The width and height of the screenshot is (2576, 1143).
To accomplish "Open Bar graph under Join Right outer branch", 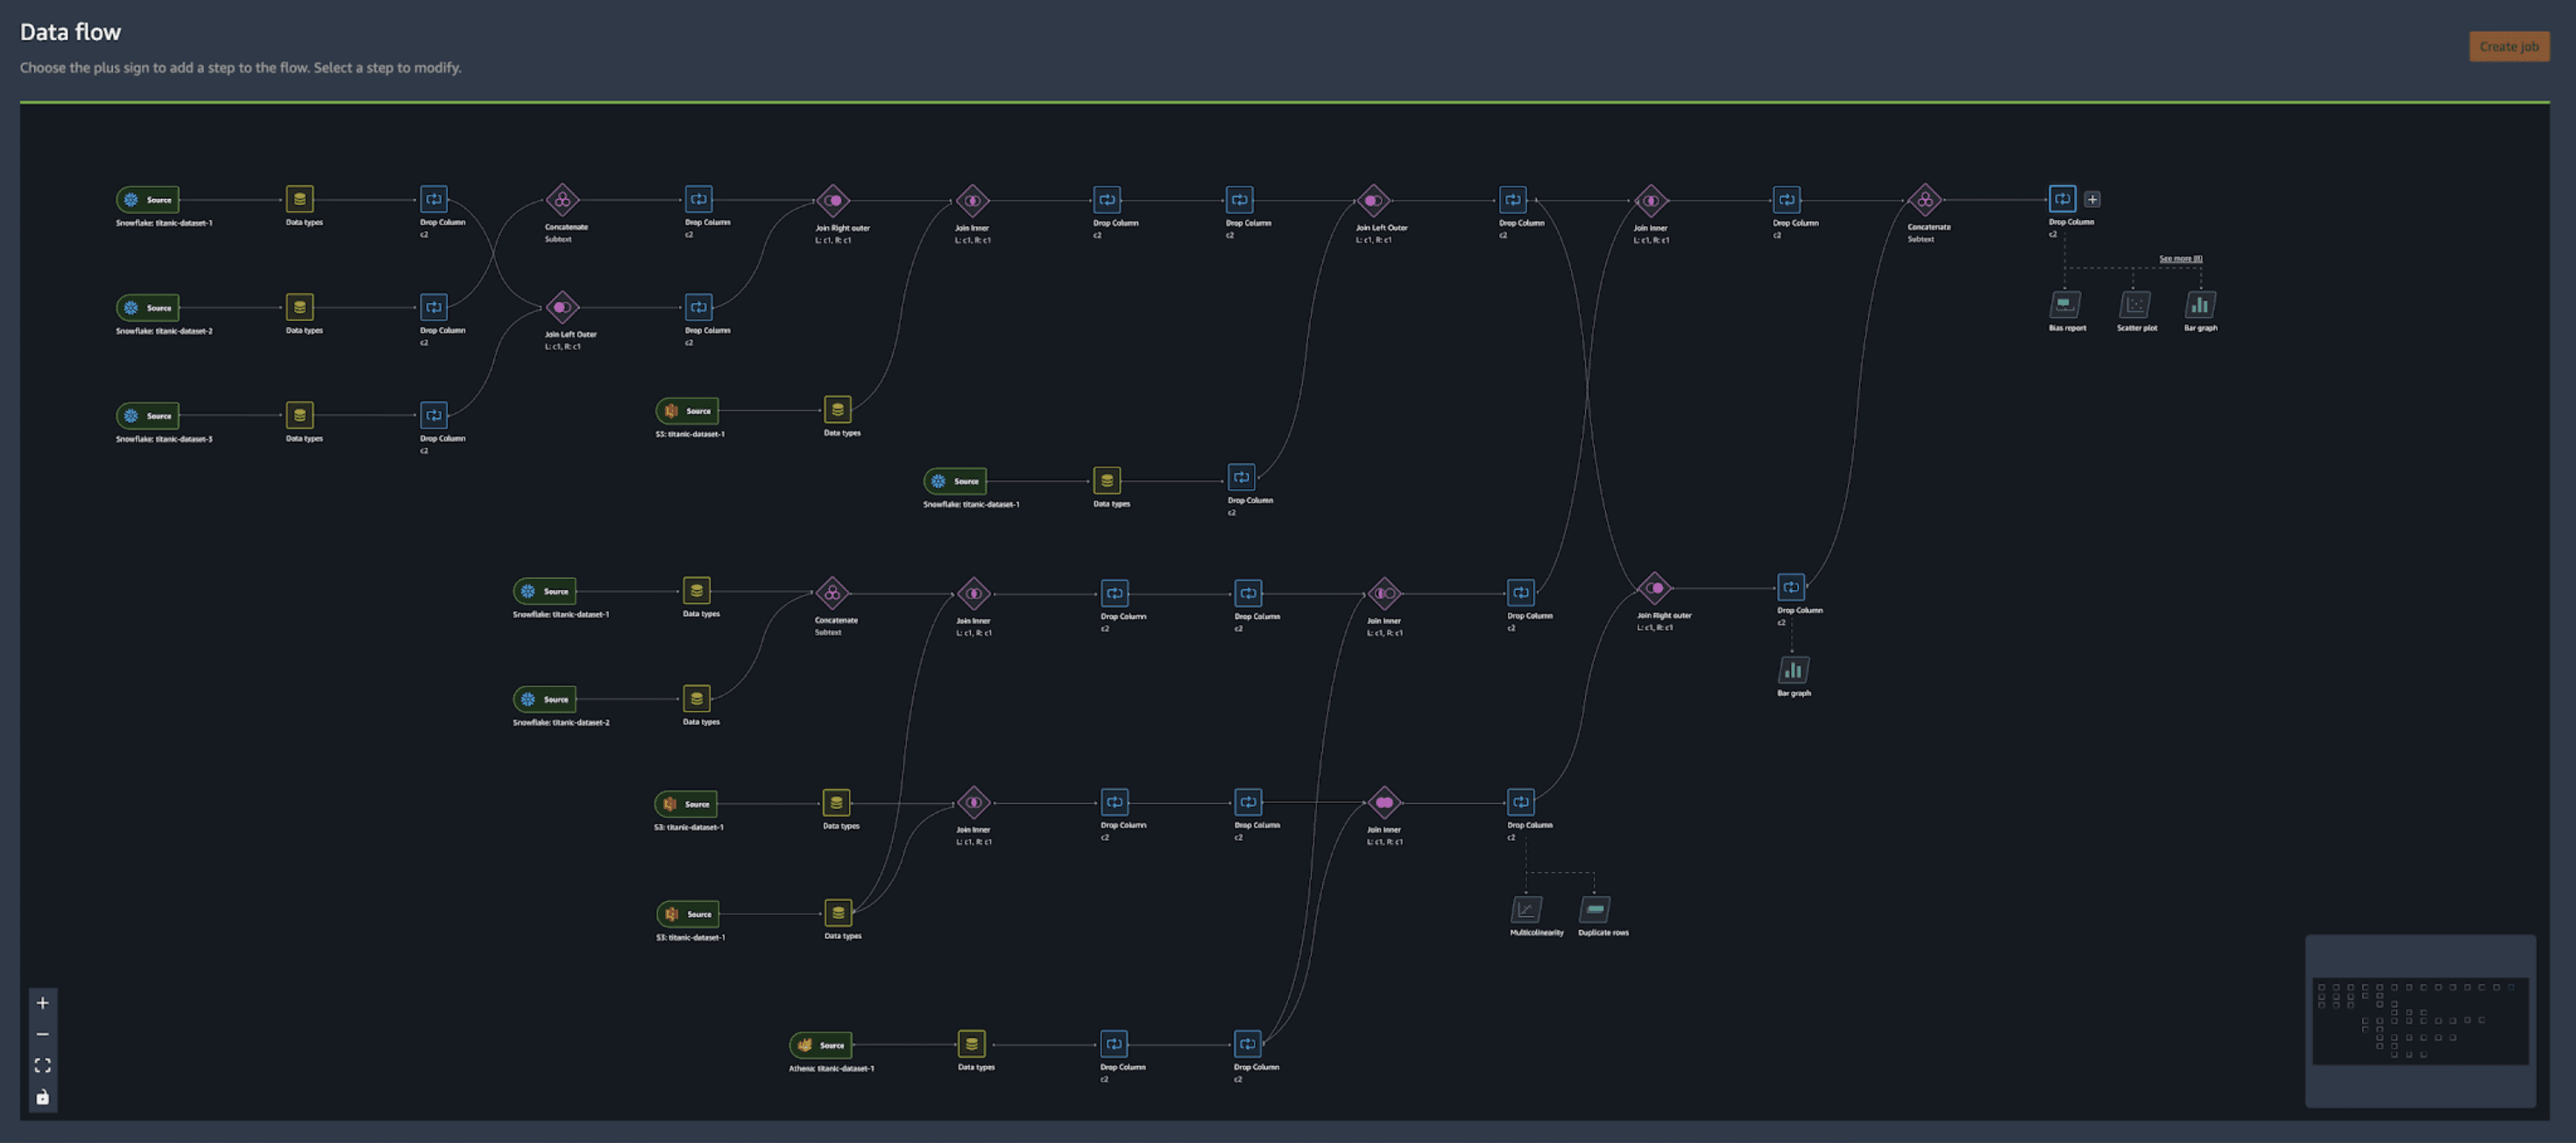I will (1793, 670).
